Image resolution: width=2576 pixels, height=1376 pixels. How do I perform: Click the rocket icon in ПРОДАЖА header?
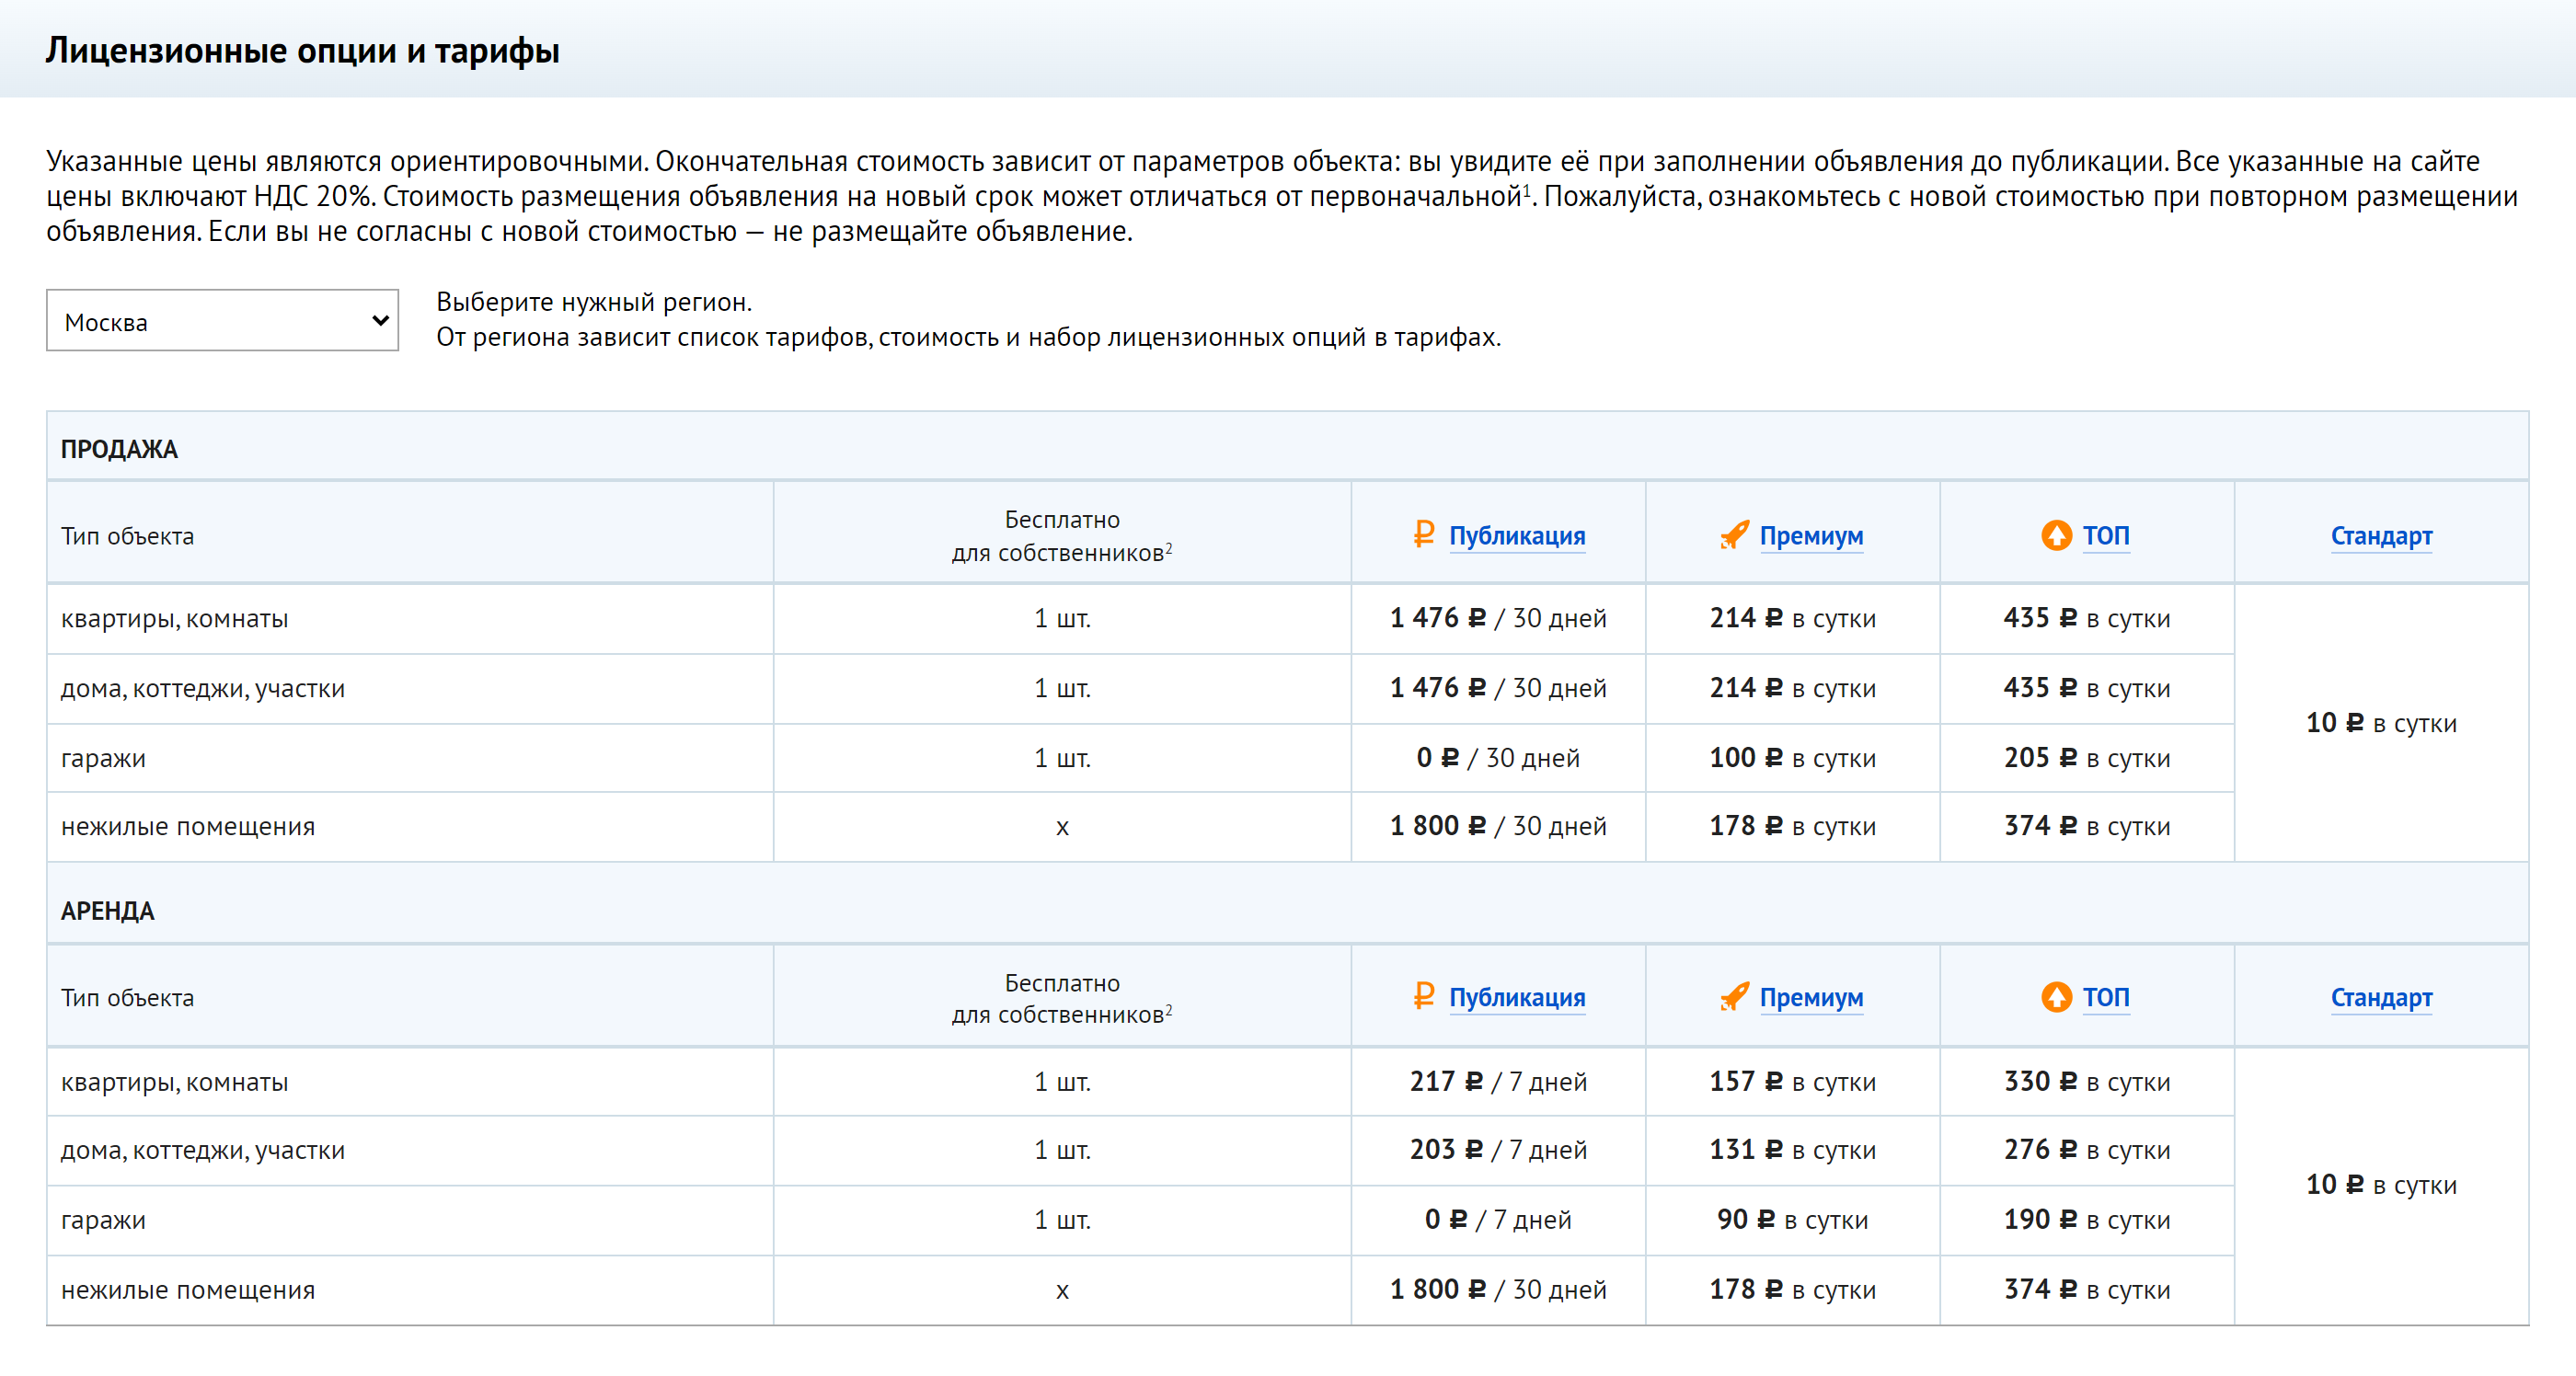click(1734, 534)
